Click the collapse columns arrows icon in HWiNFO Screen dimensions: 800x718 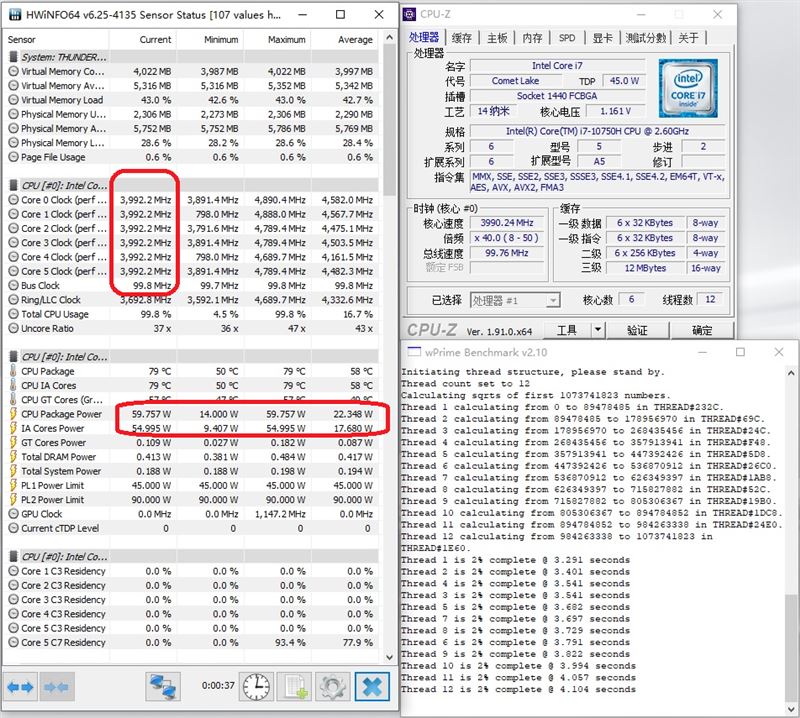56,687
